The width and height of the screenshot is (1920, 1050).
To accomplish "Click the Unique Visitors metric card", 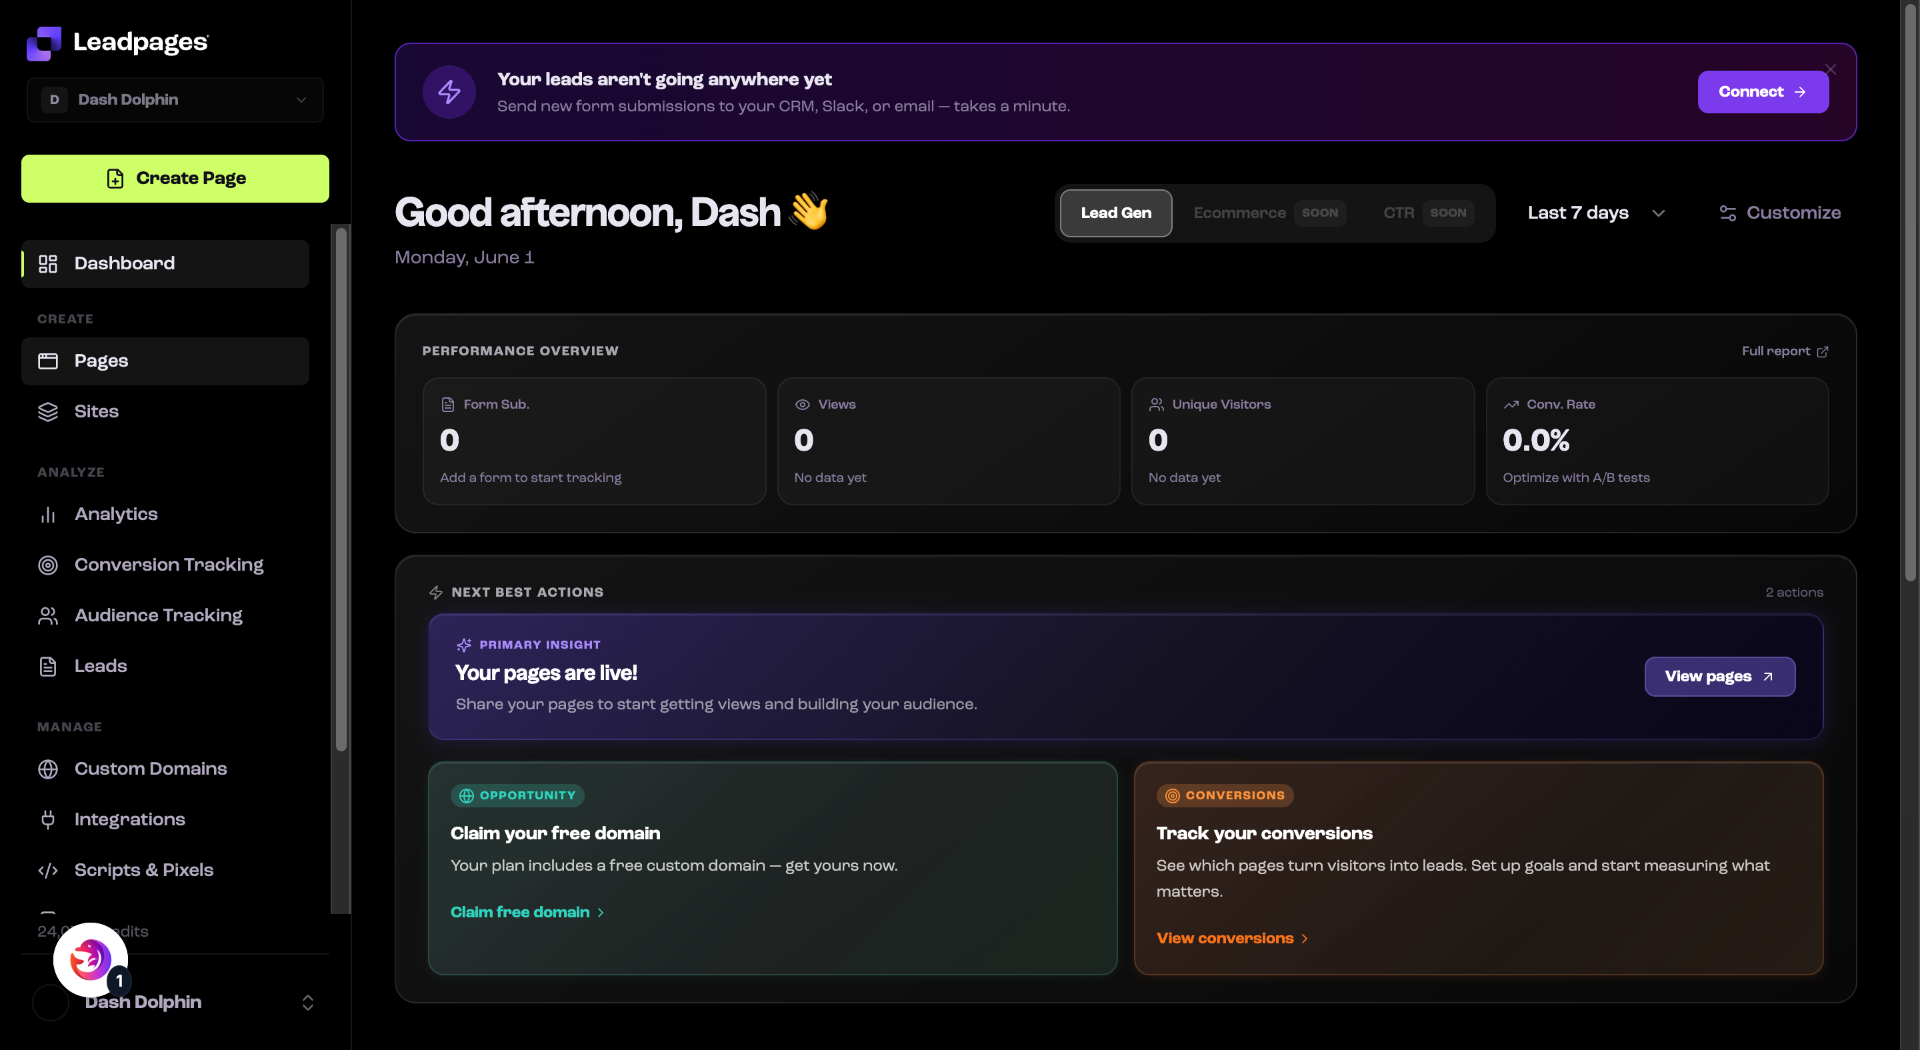I will tap(1303, 441).
